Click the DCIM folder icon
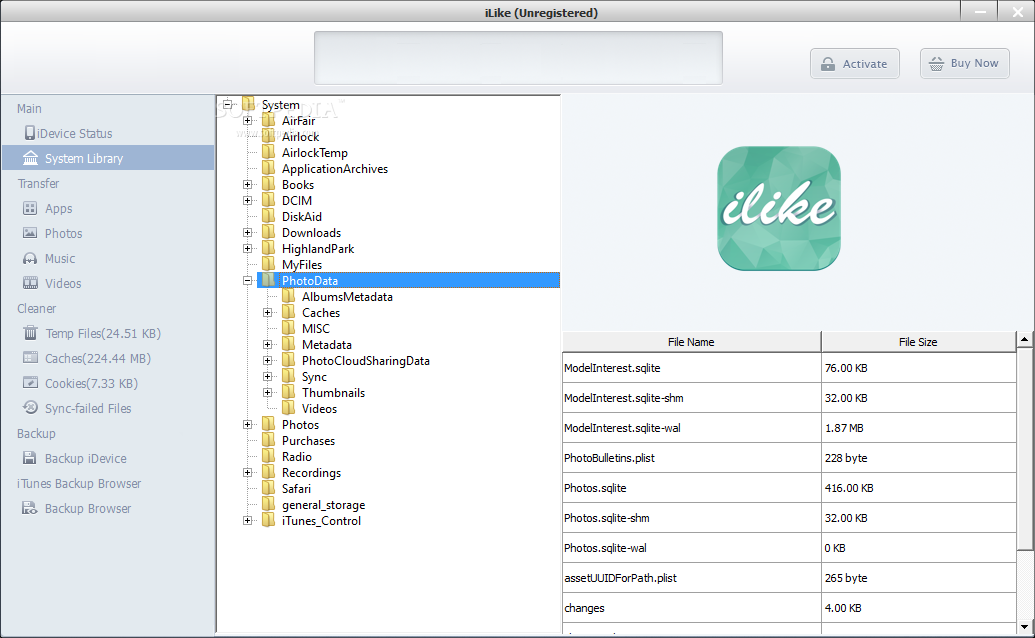This screenshot has width=1035, height=638. pos(269,200)
